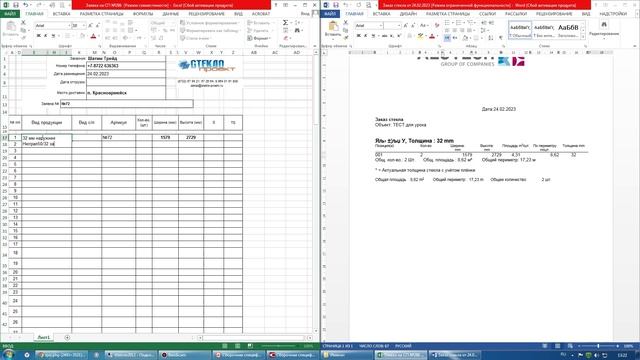
Task: Toggle Italic in Excel font group
Action: coord(45,36)
